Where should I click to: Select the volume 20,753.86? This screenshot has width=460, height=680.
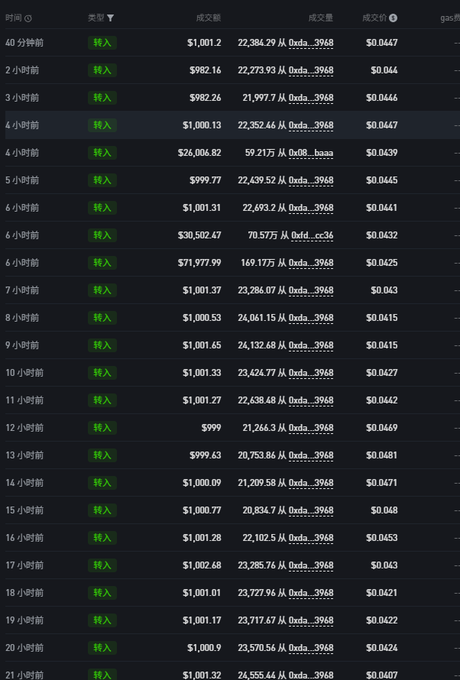tap(257, 455)
